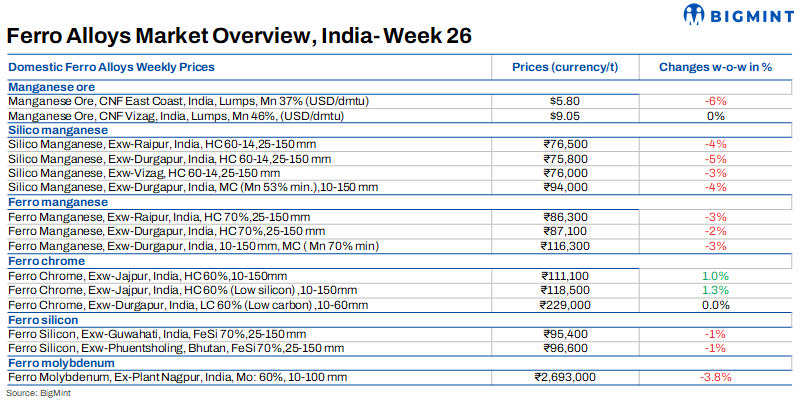Click the Prices (currency/t) column header
Image resolution: width=800 pixels, height=400 pixels.
(x=567, y=67)
